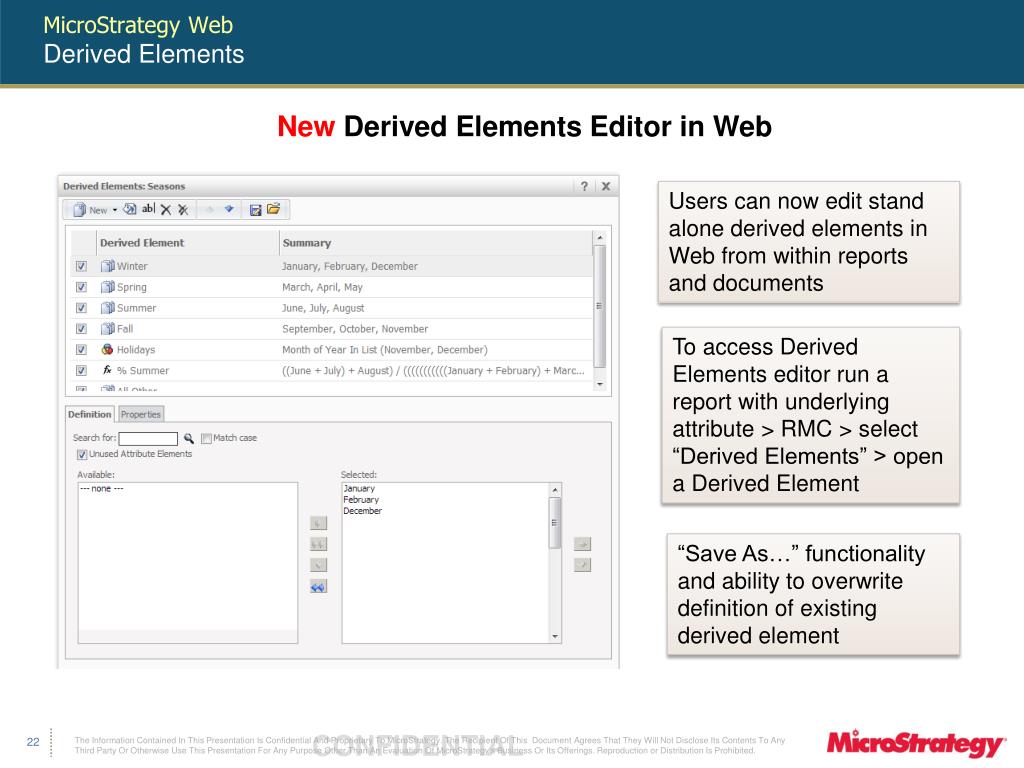Select the Winter derived element name
Screen dimensions: 1024x768
[x=132, y=266]
